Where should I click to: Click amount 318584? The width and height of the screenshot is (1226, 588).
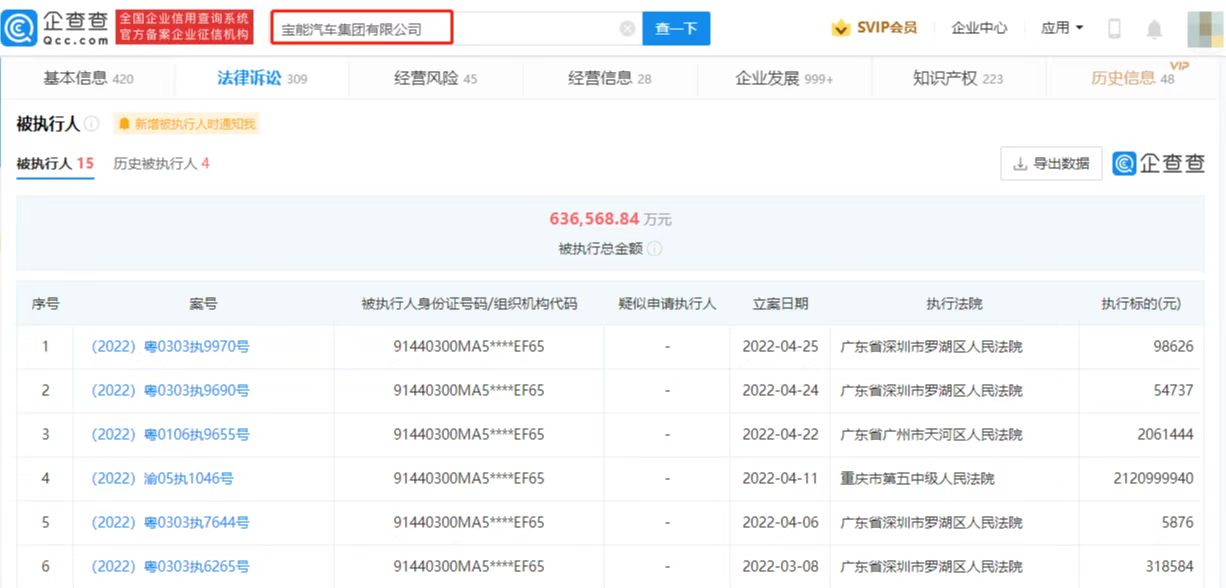point(1170,567)
